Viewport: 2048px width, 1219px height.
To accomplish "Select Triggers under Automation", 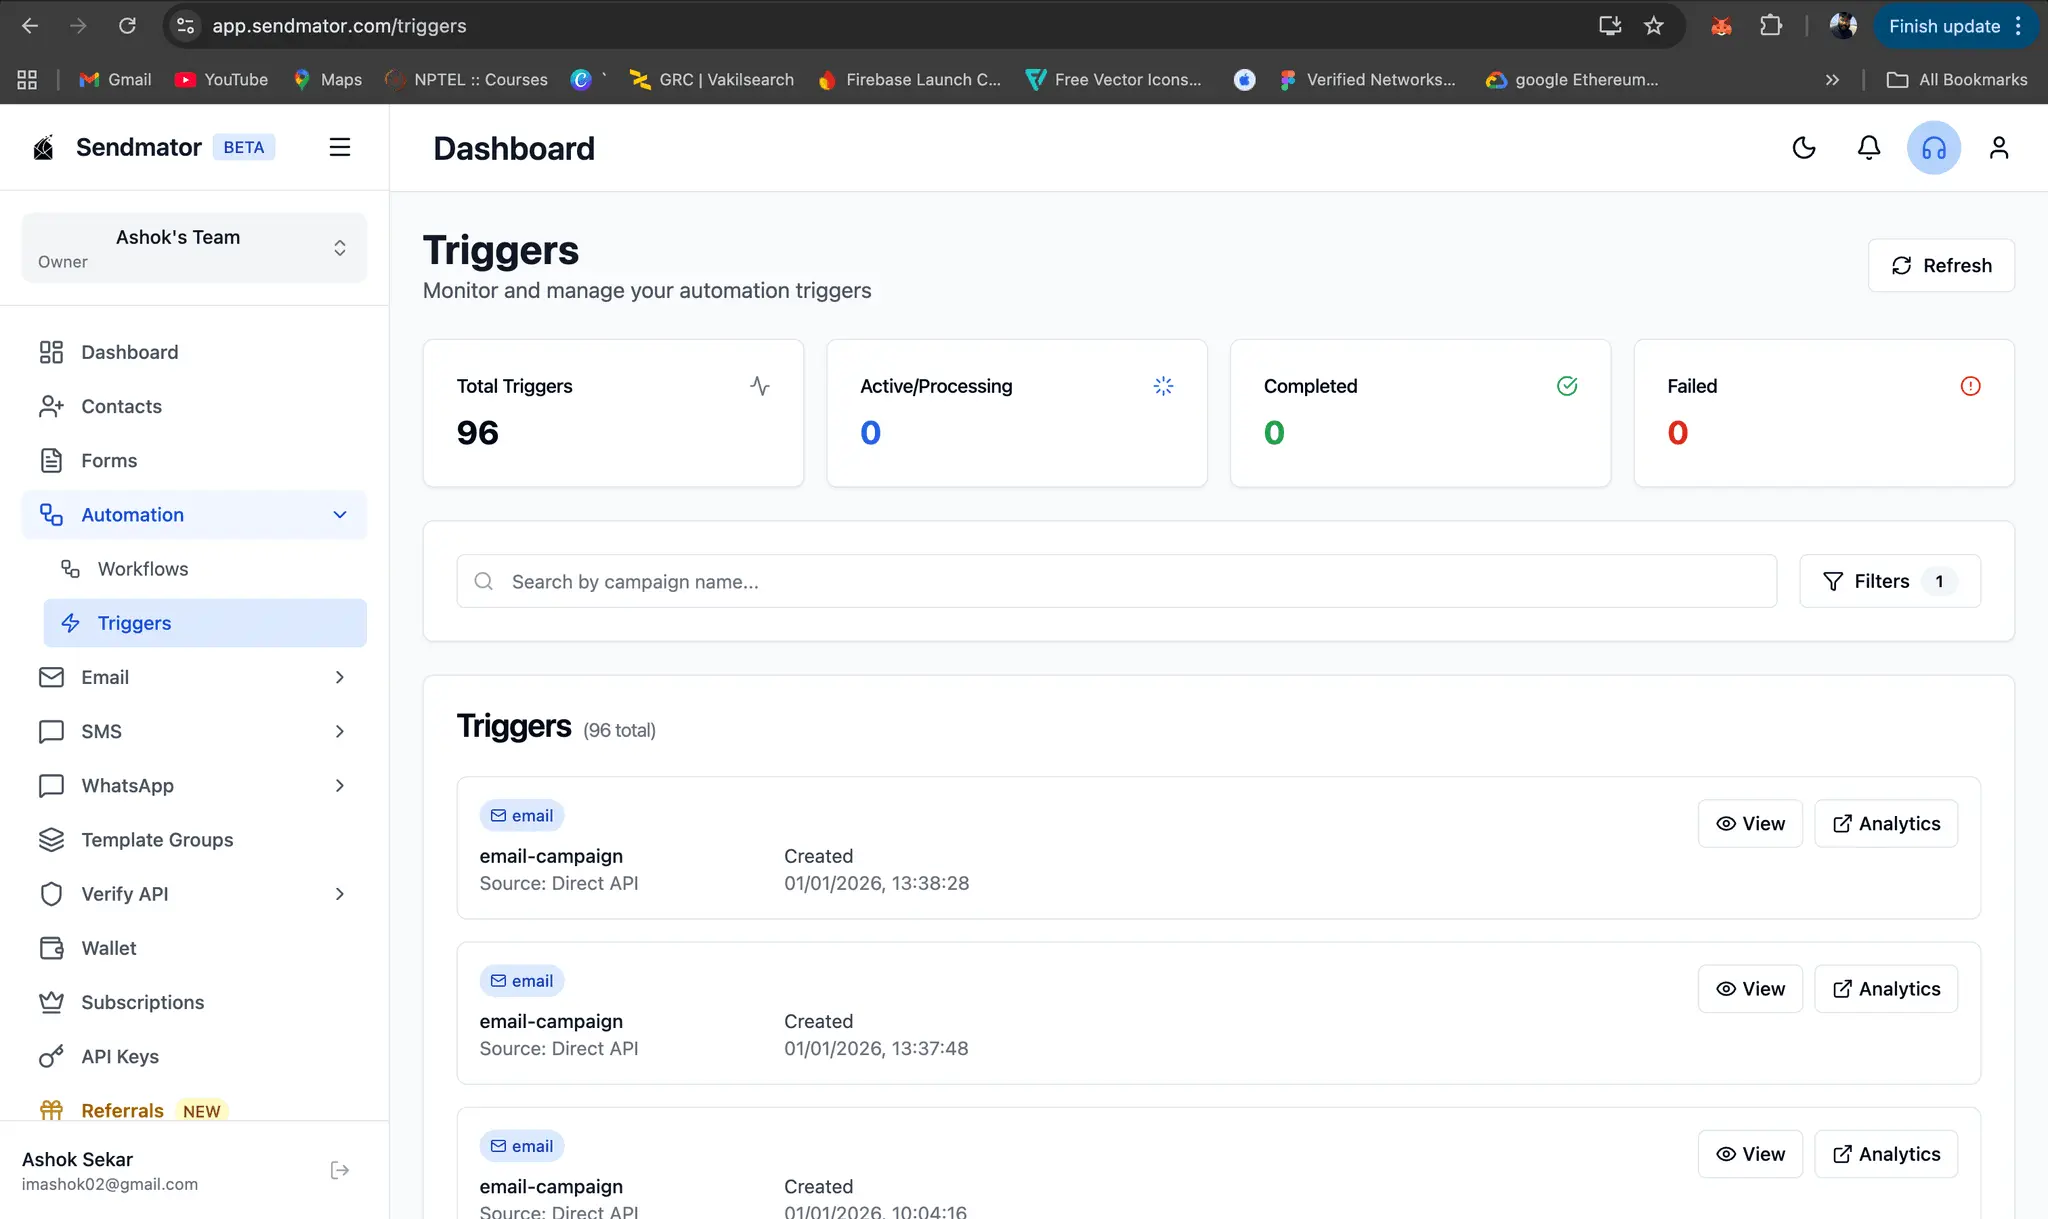I will click(205, 623).
